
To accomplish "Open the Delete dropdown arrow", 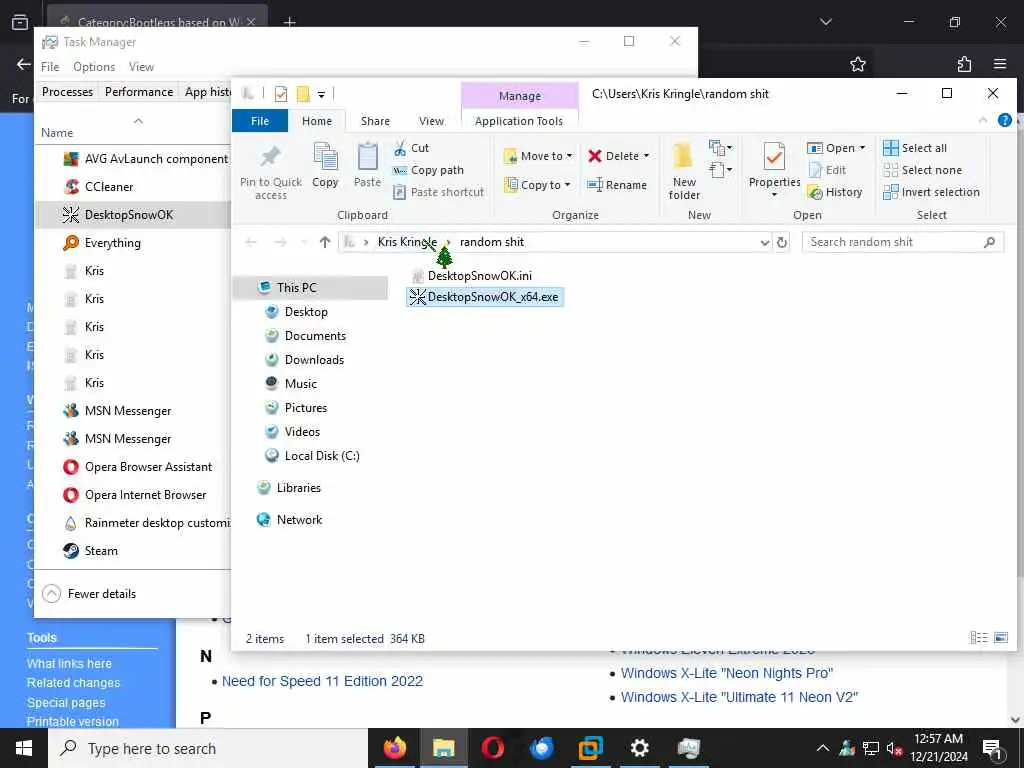I will pyautogui.click(x=647, y=156).
